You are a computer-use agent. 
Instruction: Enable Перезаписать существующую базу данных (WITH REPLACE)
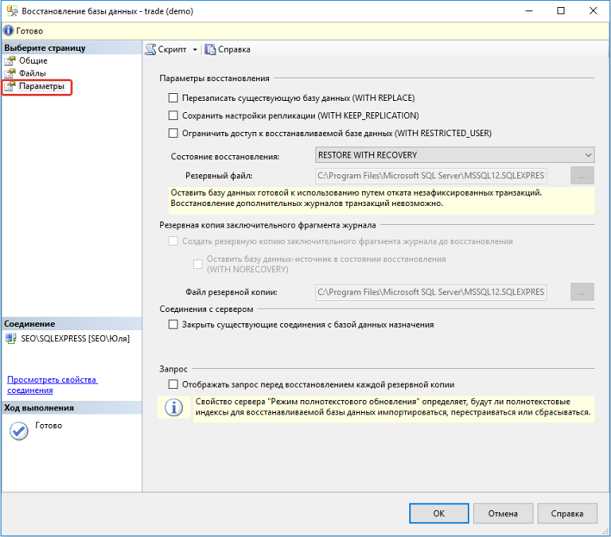pyautogui.click(x=173, y=98)
